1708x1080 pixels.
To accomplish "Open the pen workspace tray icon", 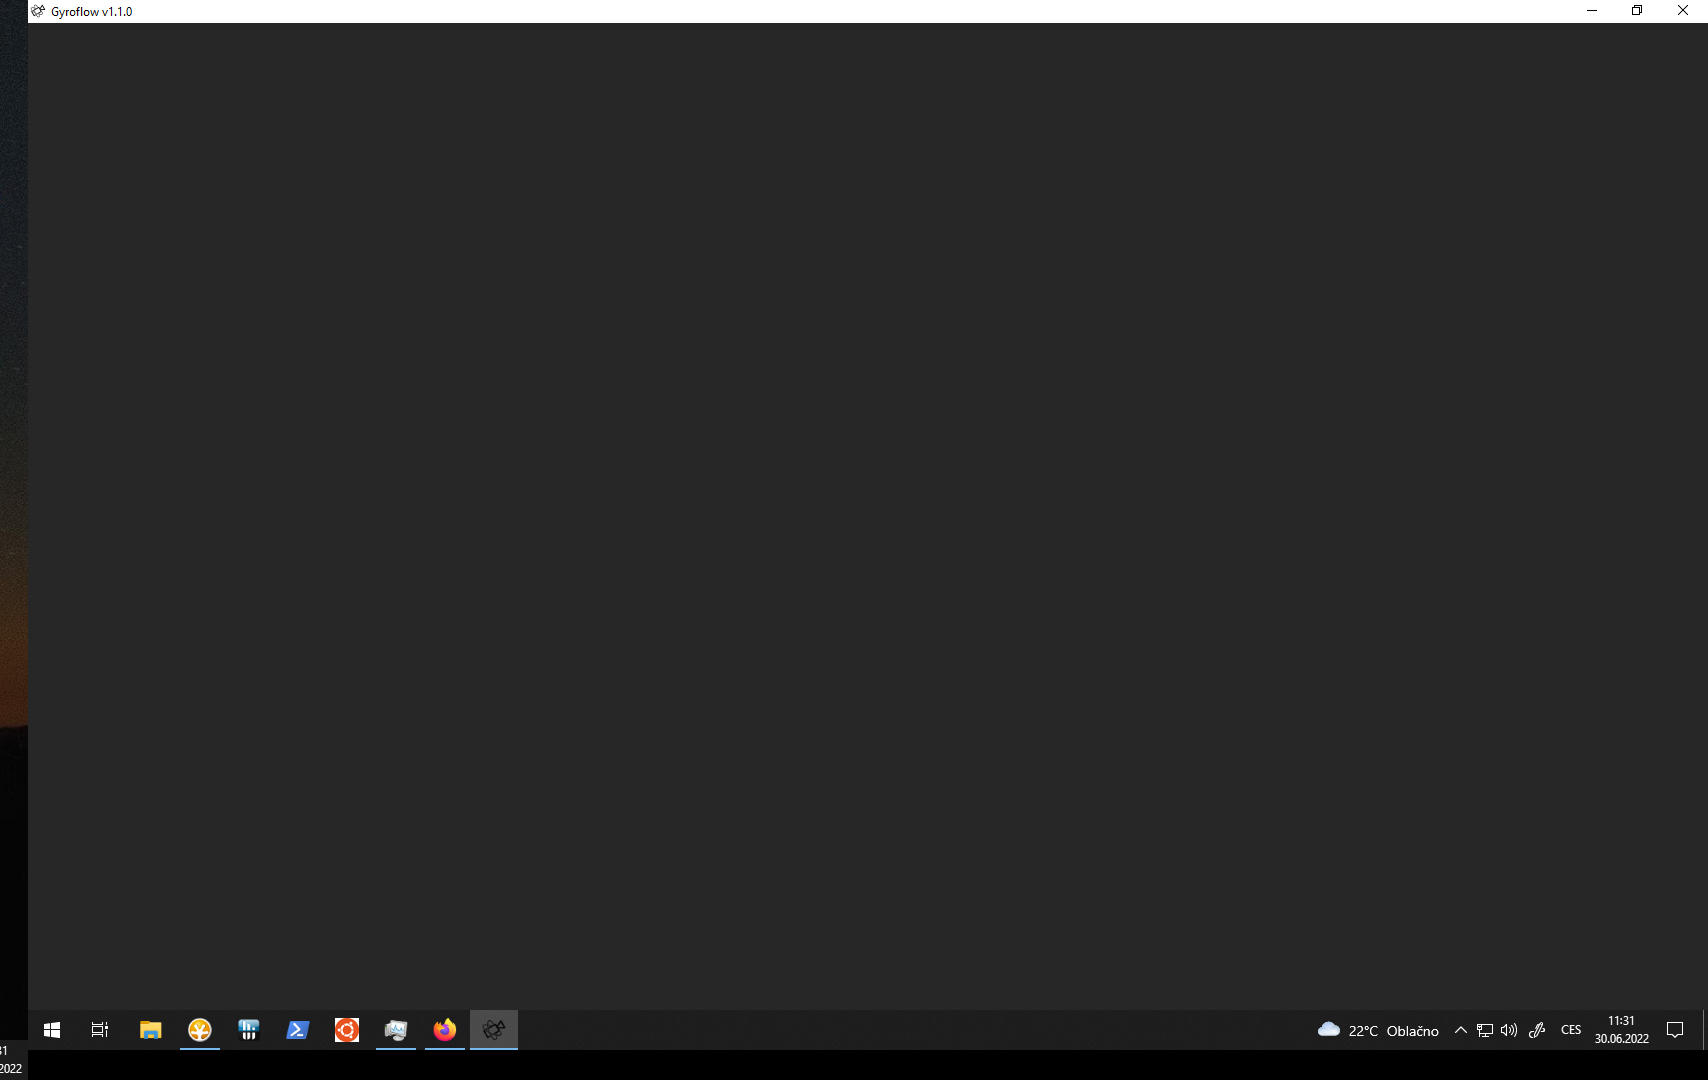I will [x=1537, y=1030].
